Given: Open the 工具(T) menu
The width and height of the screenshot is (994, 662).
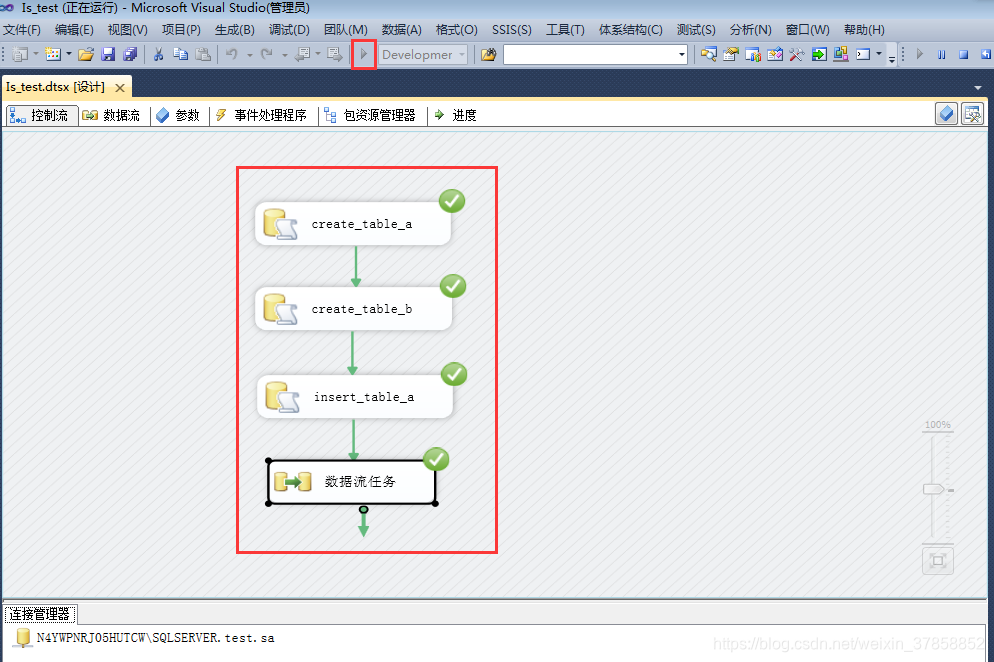Looking at the screenshot, I should (x=565, y=30).
